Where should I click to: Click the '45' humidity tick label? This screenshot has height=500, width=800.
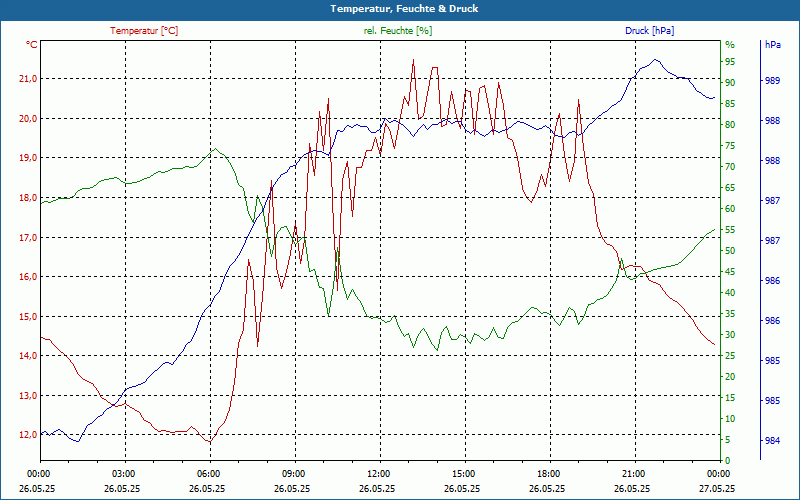tap(730, 272)
